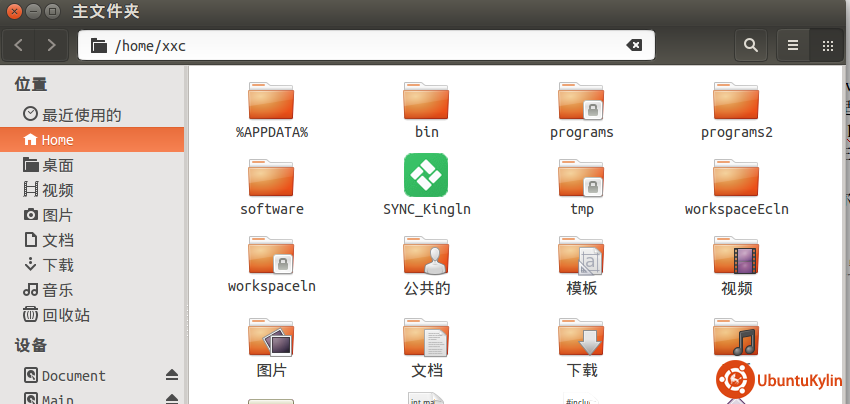Open the Videos (视频) folder icon

click(x=736, y=258)
